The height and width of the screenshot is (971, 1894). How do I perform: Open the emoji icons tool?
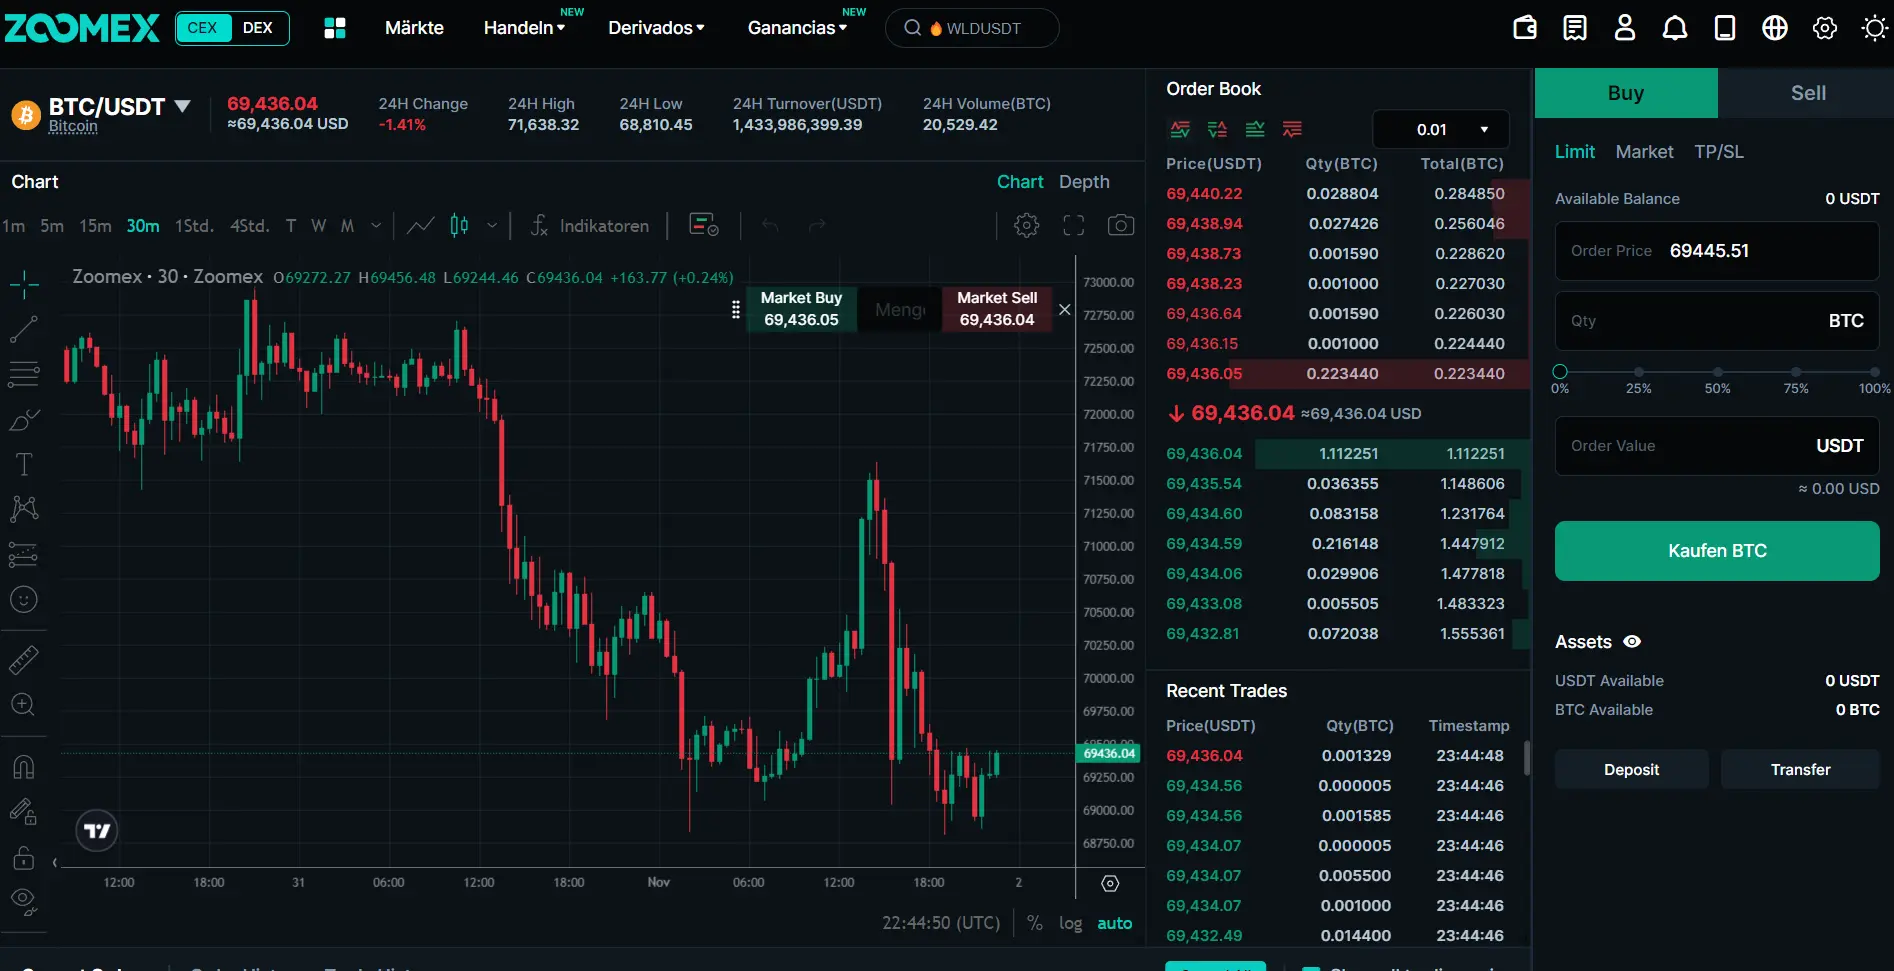24,599
